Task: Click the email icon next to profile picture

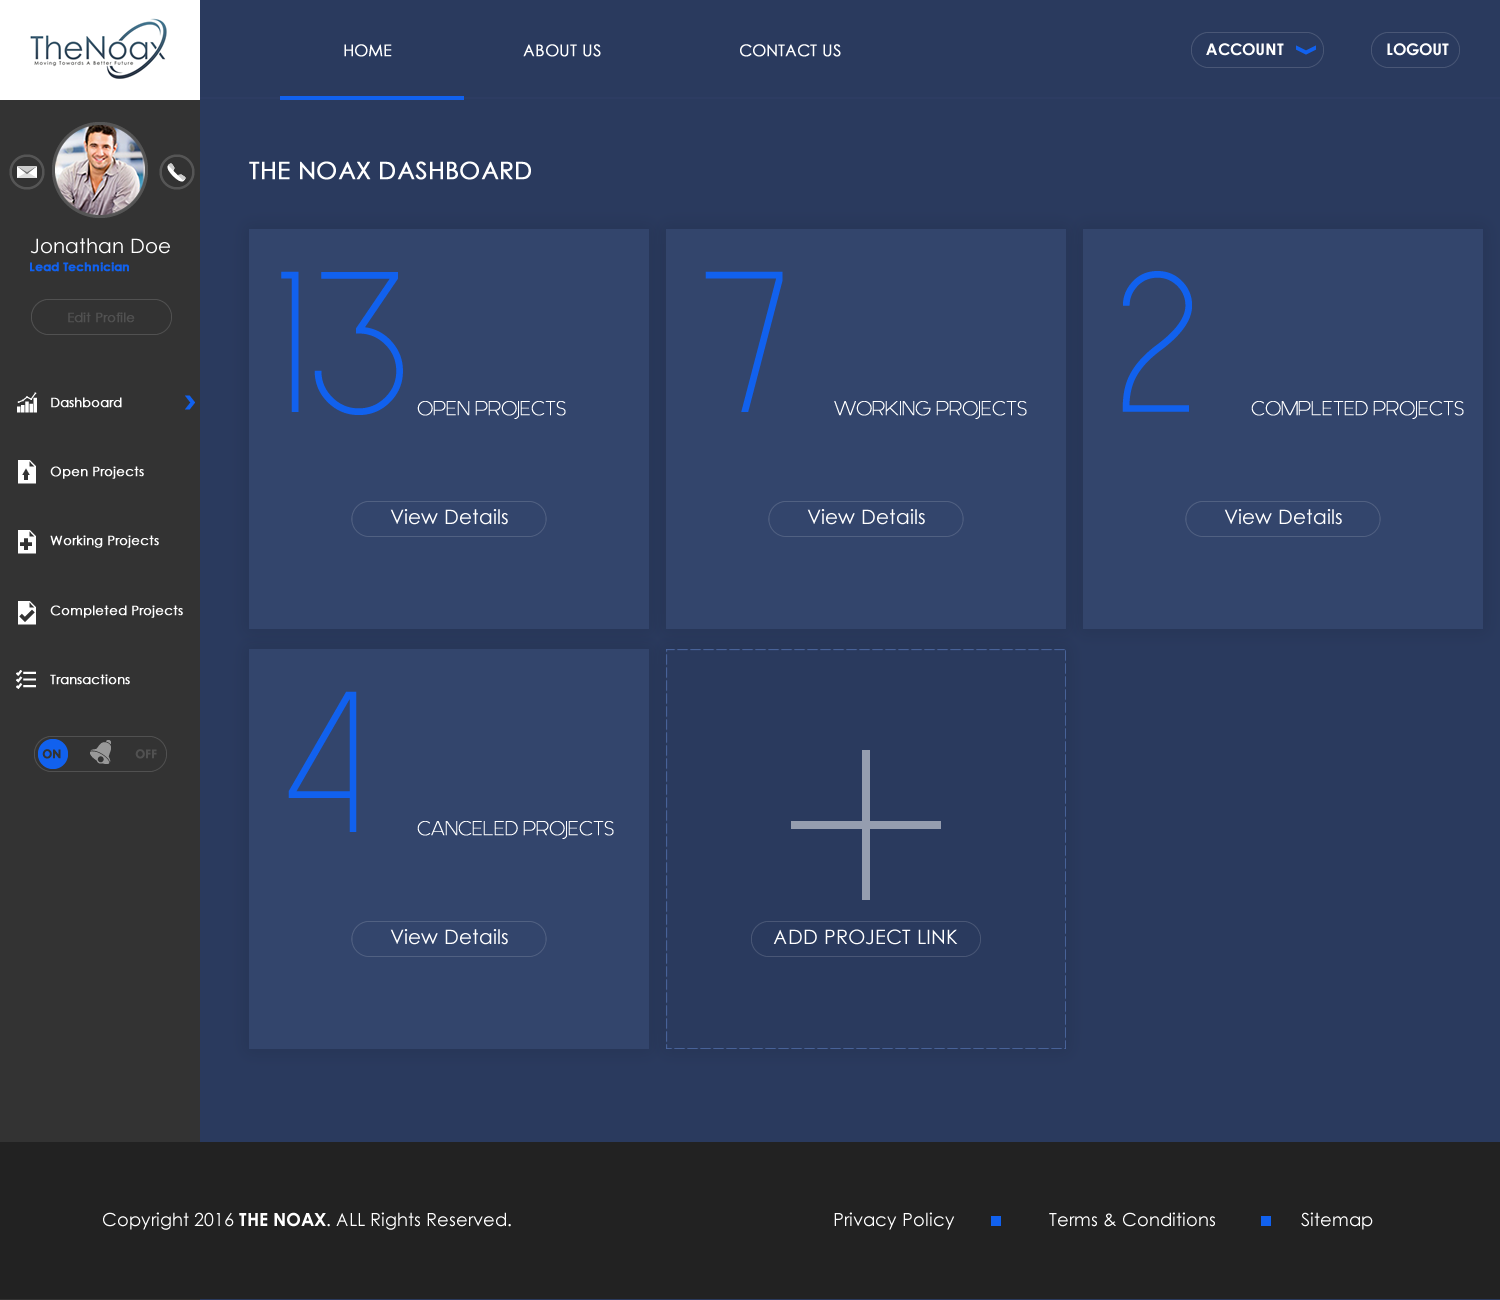Action: (x=26, y=171)
